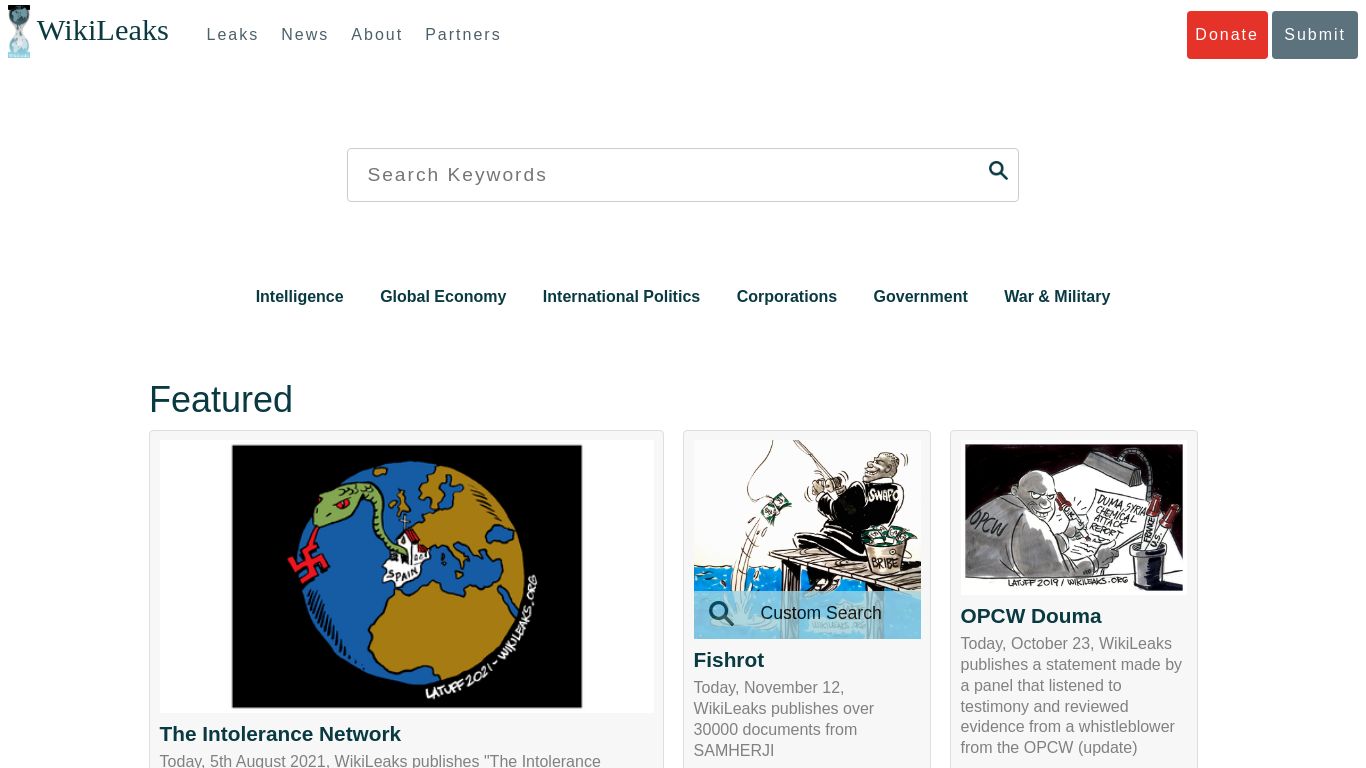The height and width of the screenshot is (768, 1366).
Task: Open the News menu item
Action: pyautogui.click(x=305, y=34)
